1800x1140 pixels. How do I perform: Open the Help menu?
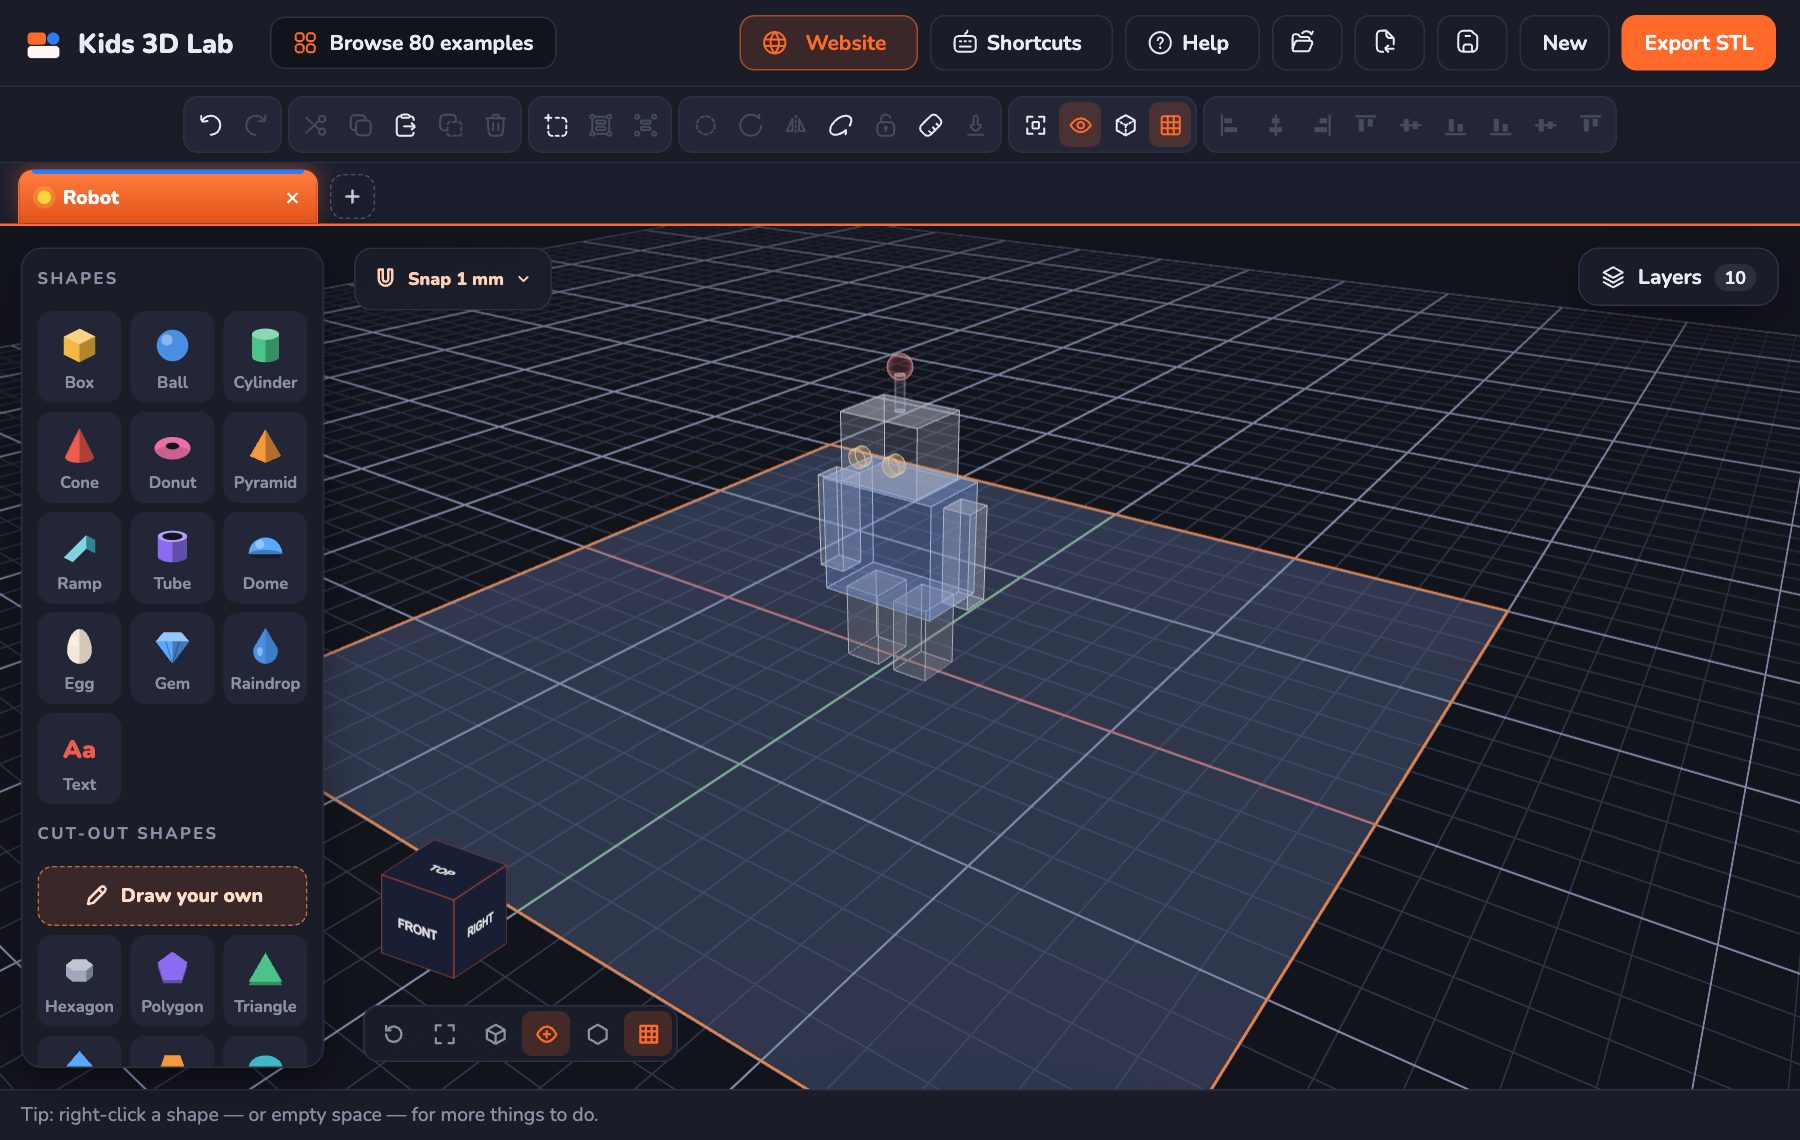[x=1191, y=43]
